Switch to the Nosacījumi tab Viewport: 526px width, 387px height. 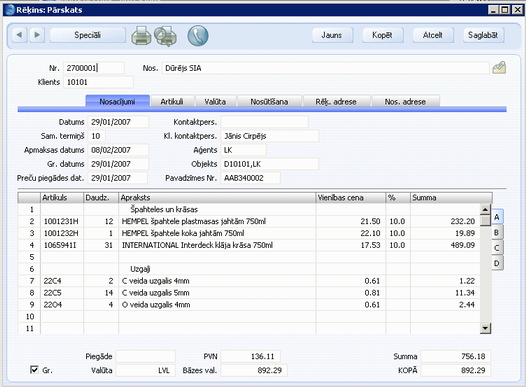[x=117, y=101]
